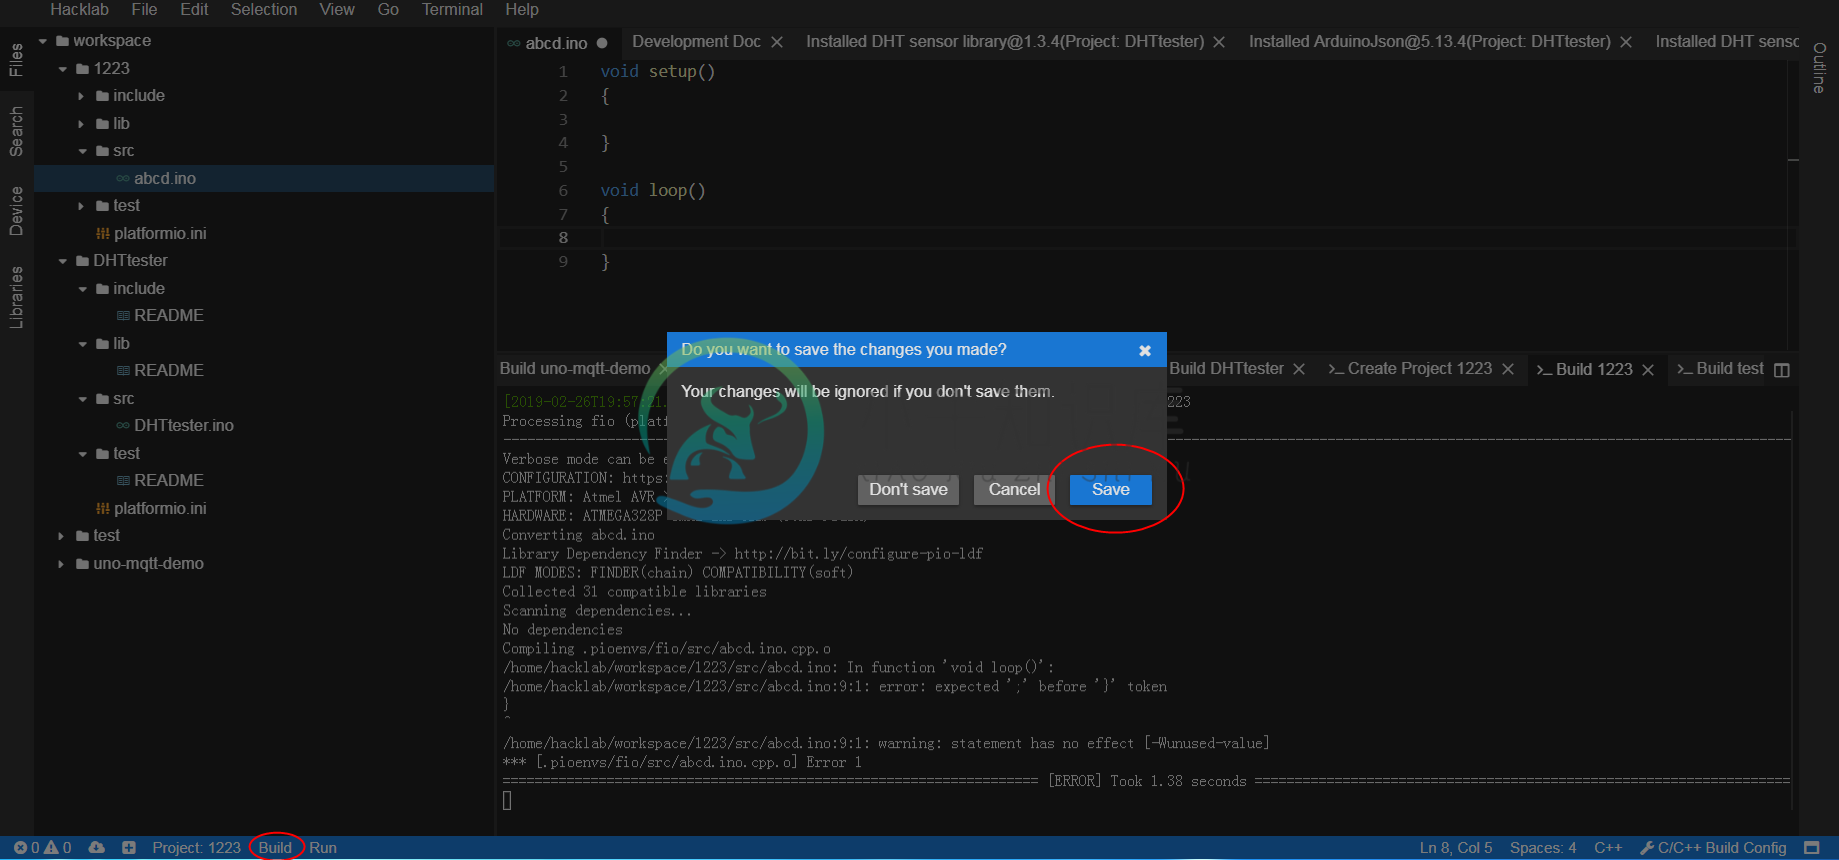The width and height of the screenshot is (1839, 860).
Task: Open the Go menu
Action: (x=388, y=9)
